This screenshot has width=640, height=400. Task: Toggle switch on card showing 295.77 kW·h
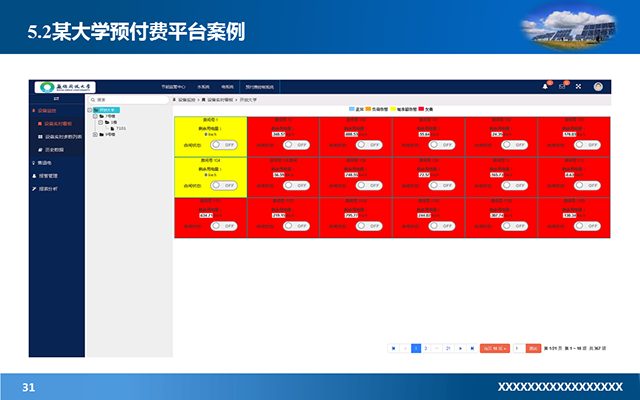(369, 226)
